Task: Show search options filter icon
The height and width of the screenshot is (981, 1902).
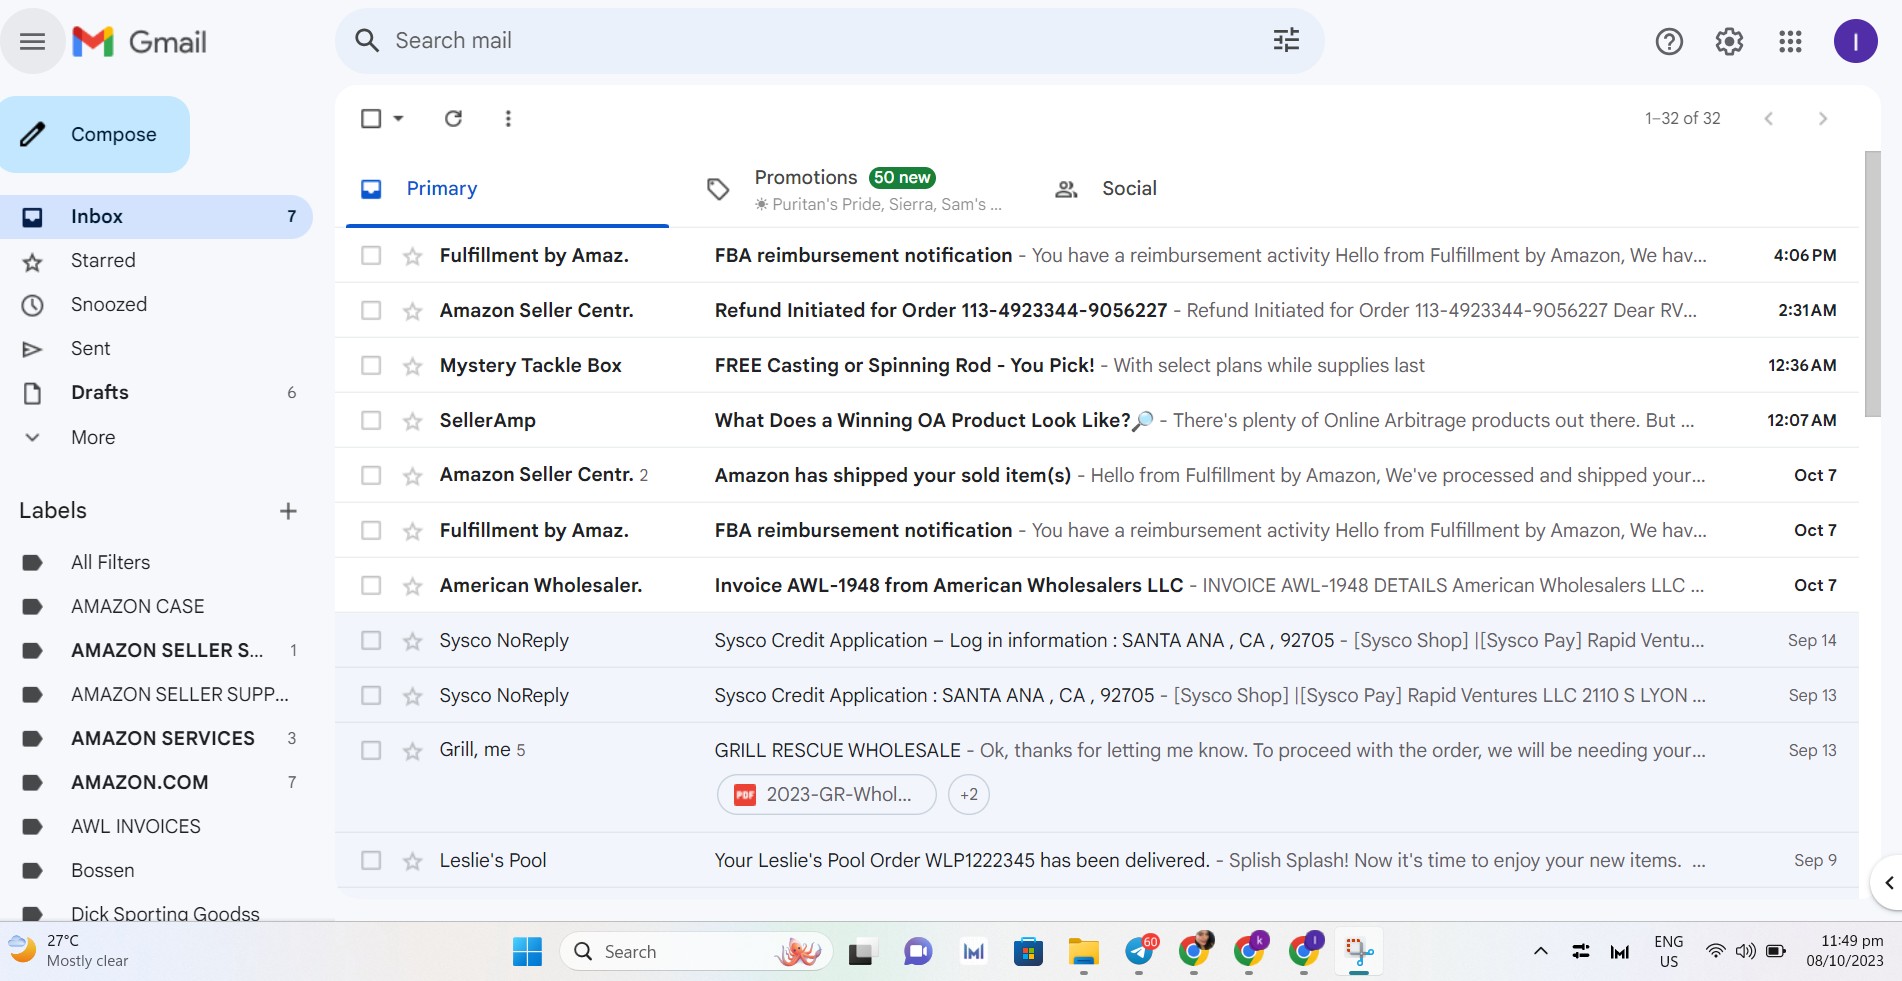Action: click(x=1286, y=40)
